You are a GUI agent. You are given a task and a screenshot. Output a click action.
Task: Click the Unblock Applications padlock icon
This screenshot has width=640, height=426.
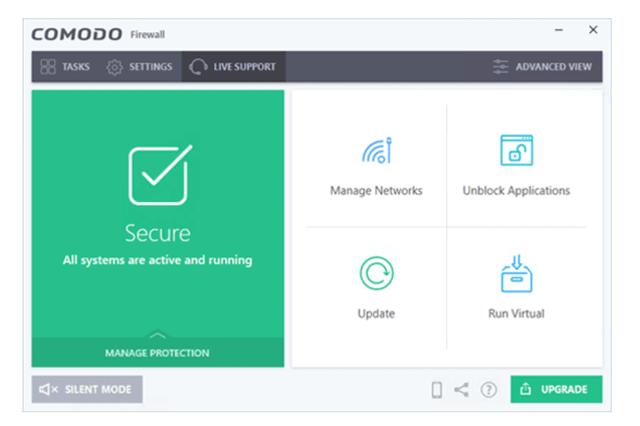pos(516,152)
